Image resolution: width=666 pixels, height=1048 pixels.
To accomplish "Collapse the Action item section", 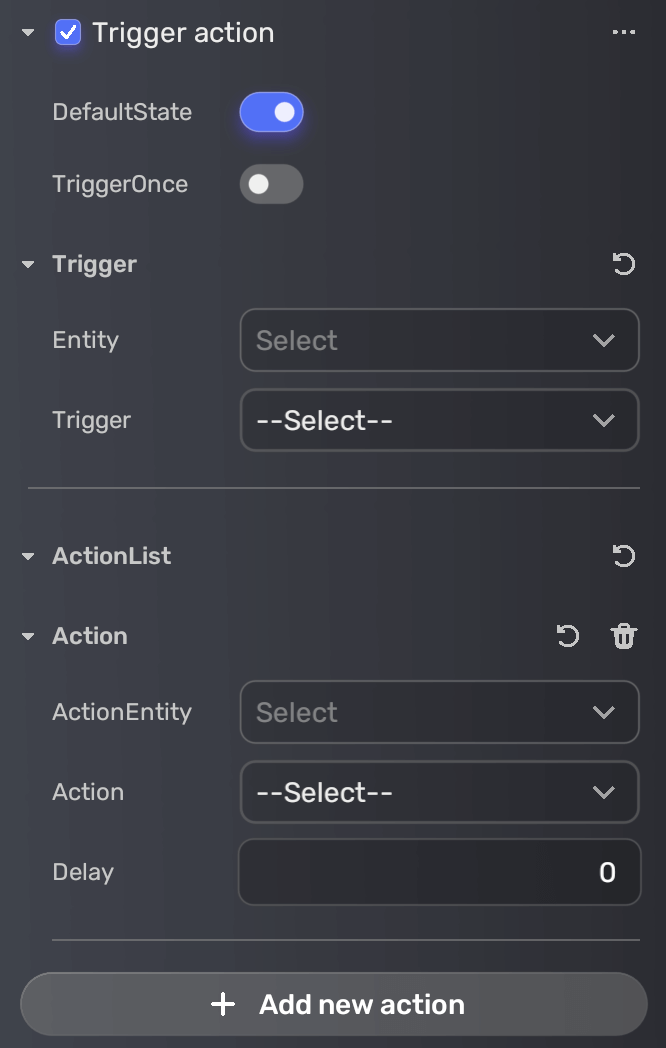I will [28, 637].
